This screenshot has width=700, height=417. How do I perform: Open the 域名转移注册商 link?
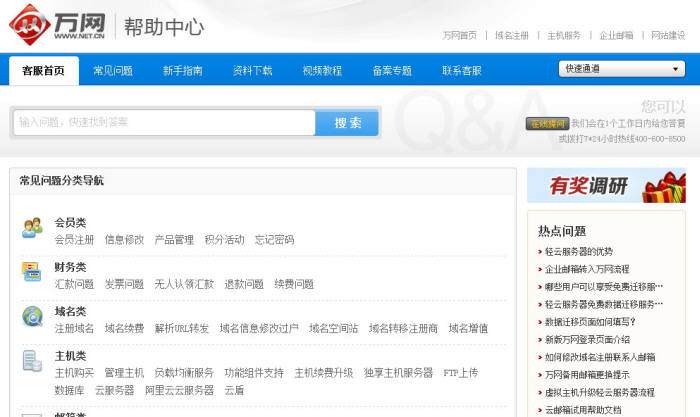pyautogui.click(x=403, y=329)
